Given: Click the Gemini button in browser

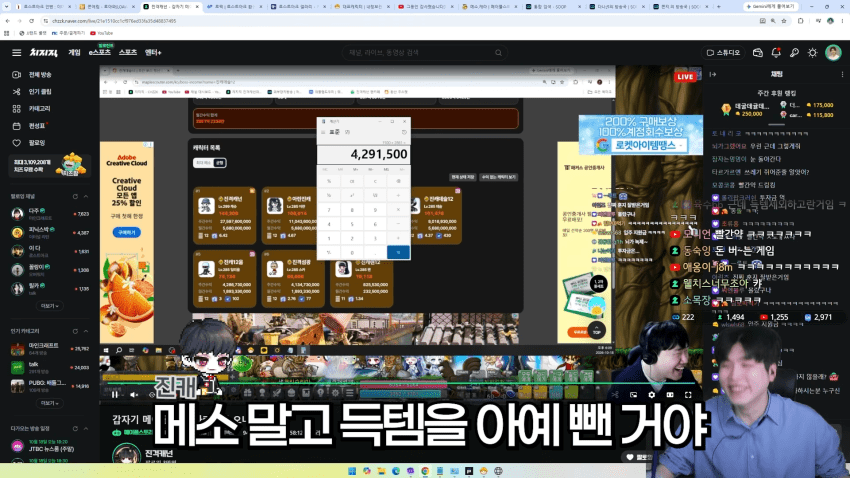Looking at the screenshot, I should pyautogui.click(x=770, y=7).
